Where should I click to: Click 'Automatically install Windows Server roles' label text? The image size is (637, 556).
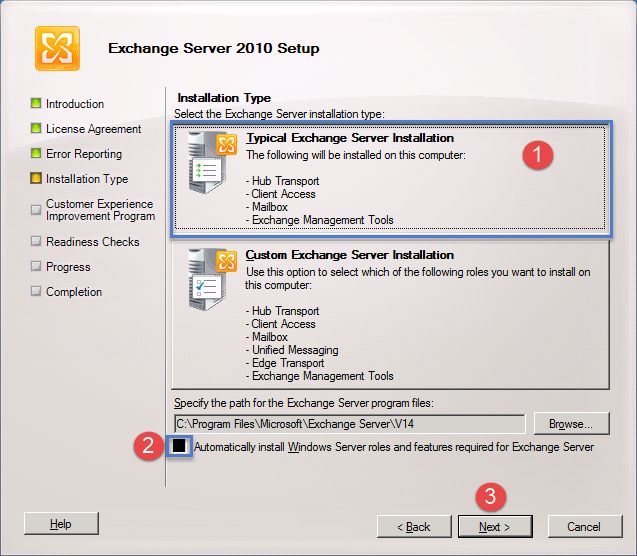pos(394,447)
